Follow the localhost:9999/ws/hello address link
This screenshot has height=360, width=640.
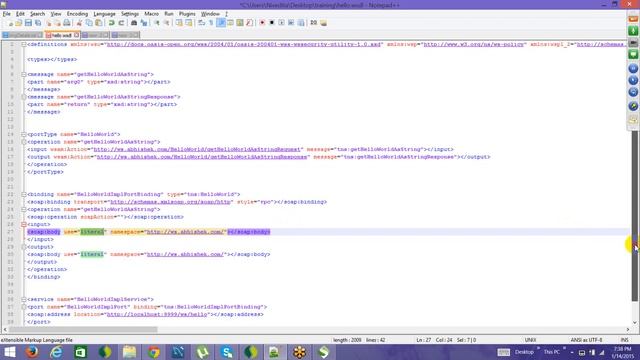tap(157, 314)
